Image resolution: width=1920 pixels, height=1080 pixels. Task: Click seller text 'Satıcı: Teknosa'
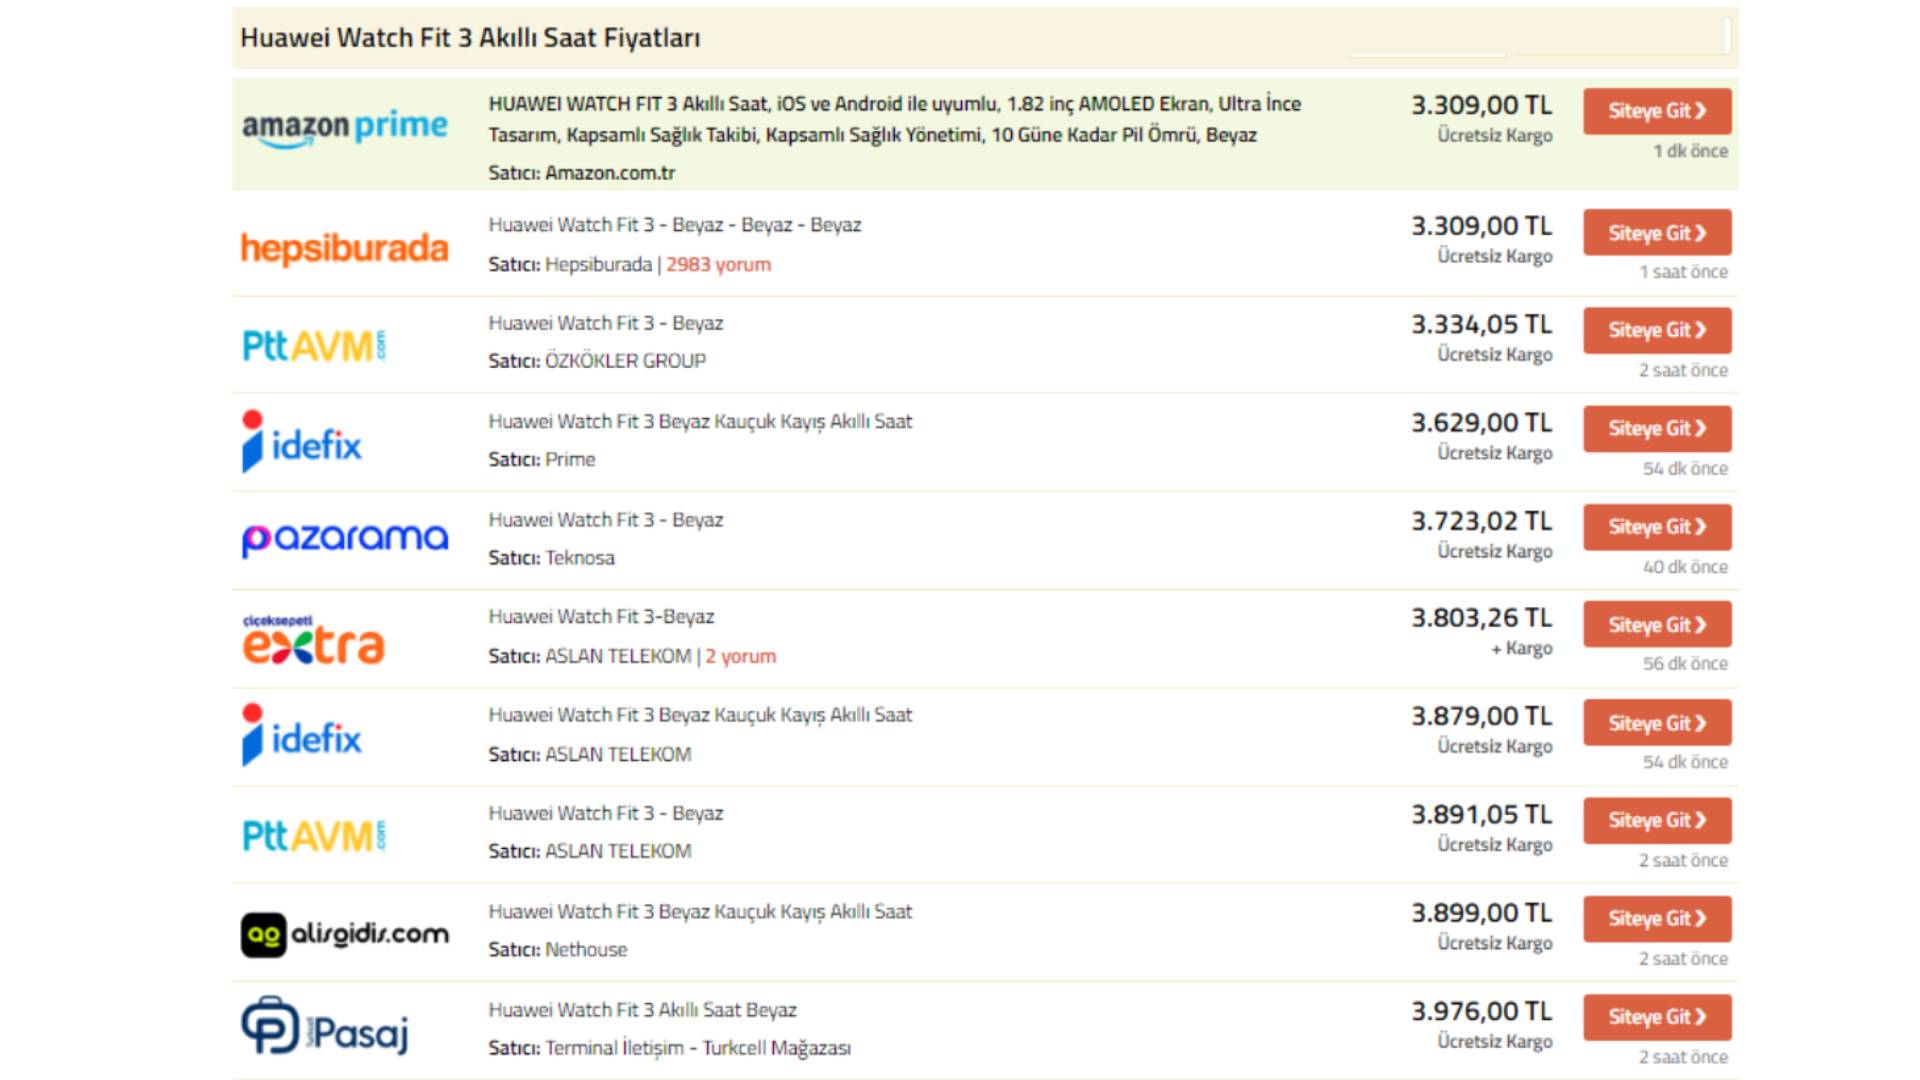pyautogui.click(x=551, y=558)
